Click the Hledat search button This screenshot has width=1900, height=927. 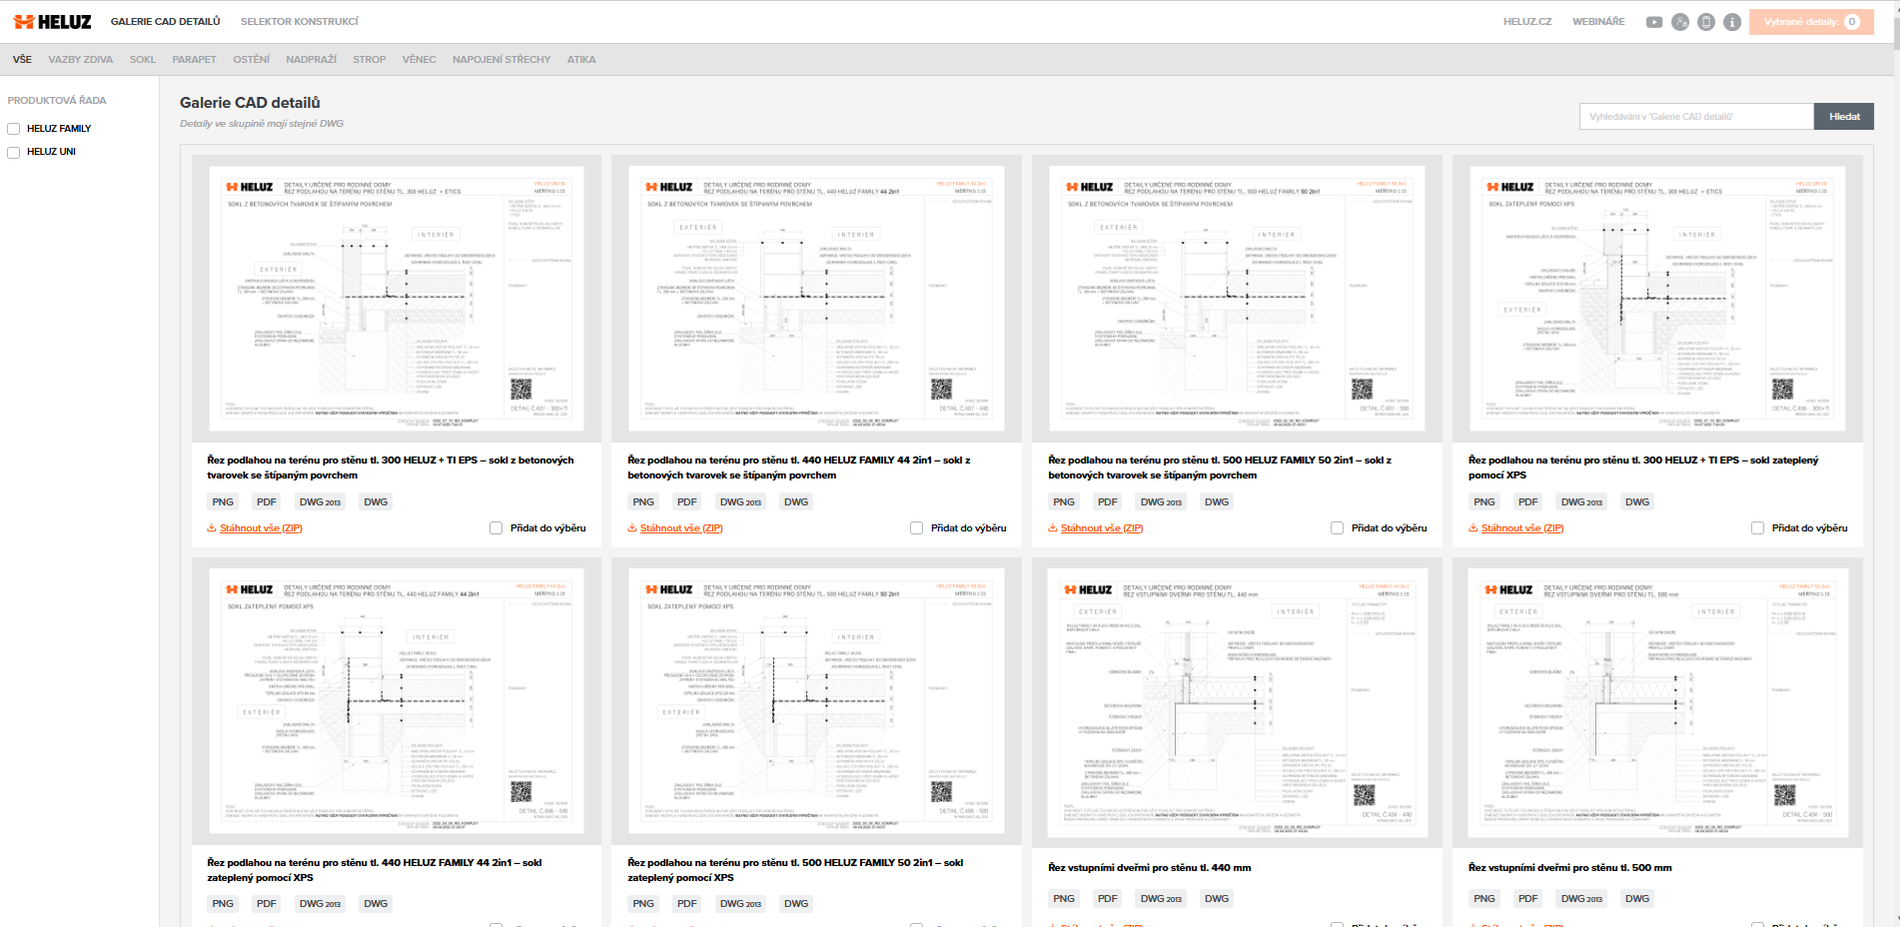[1844, 117]
